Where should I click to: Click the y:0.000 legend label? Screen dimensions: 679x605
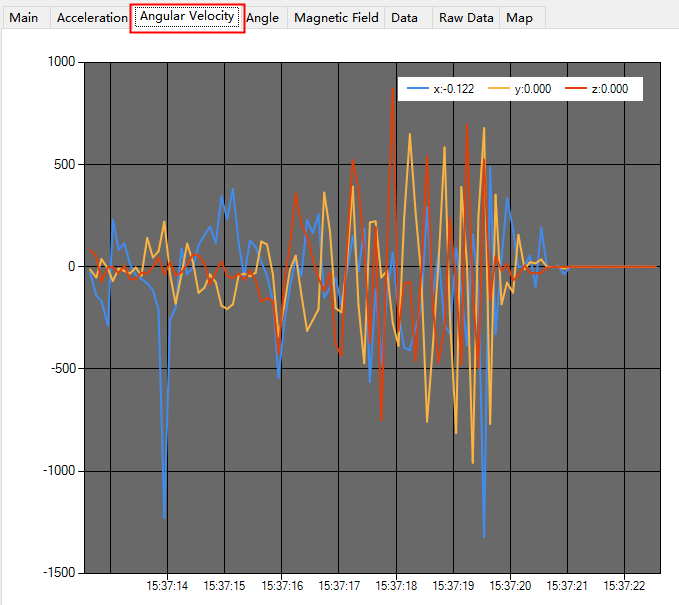[x=533, y=89]
